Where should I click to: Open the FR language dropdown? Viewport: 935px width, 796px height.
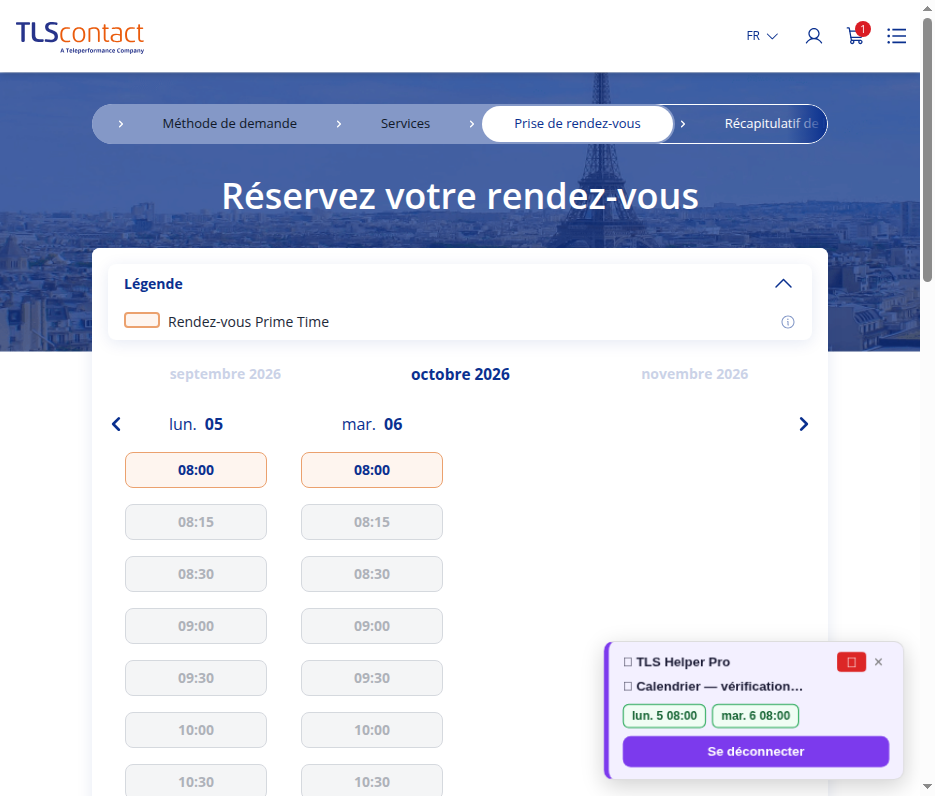[x=762, y=36]
